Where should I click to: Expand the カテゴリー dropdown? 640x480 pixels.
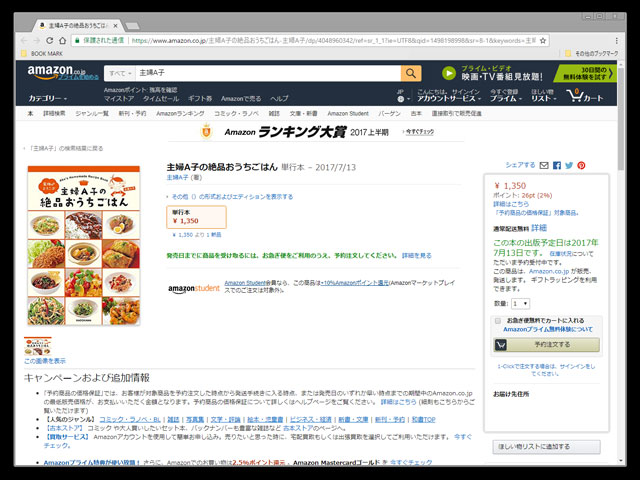47,98
